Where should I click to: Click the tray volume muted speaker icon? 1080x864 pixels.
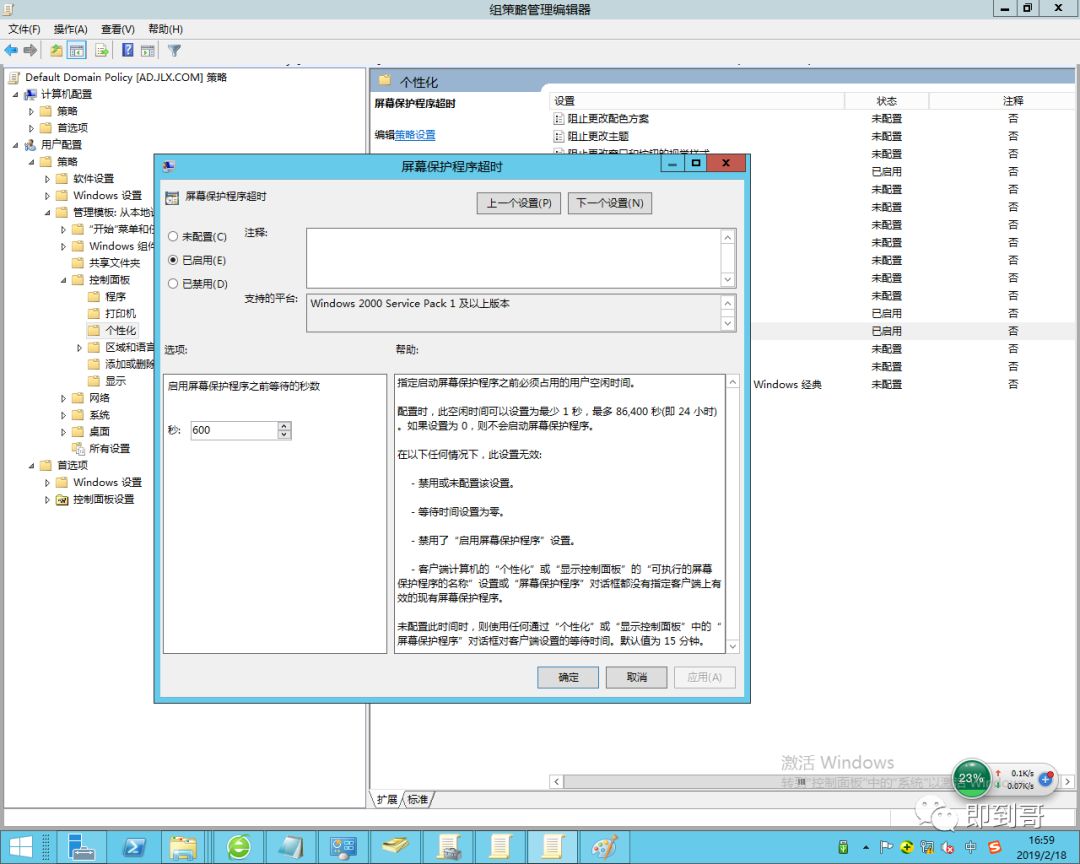tap(948, 847)
